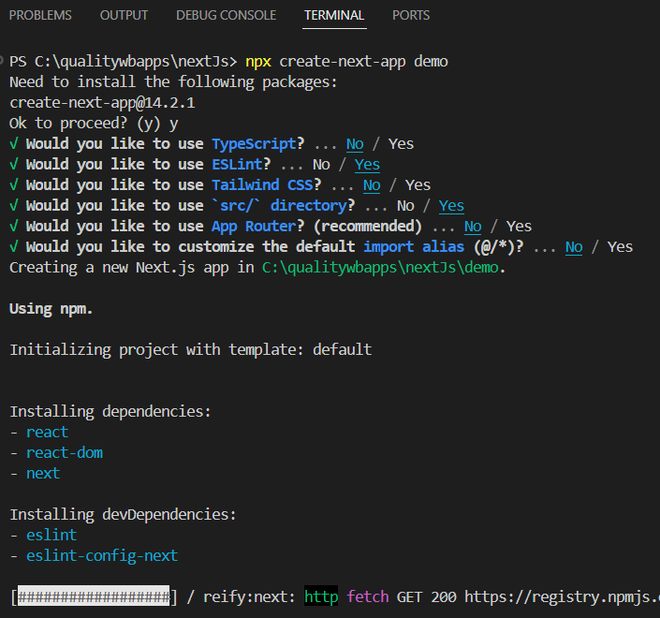The height and width of the screenshot is (618, 660).
Task: Click the react-dom dependency entry
Action: coord(64,453)
